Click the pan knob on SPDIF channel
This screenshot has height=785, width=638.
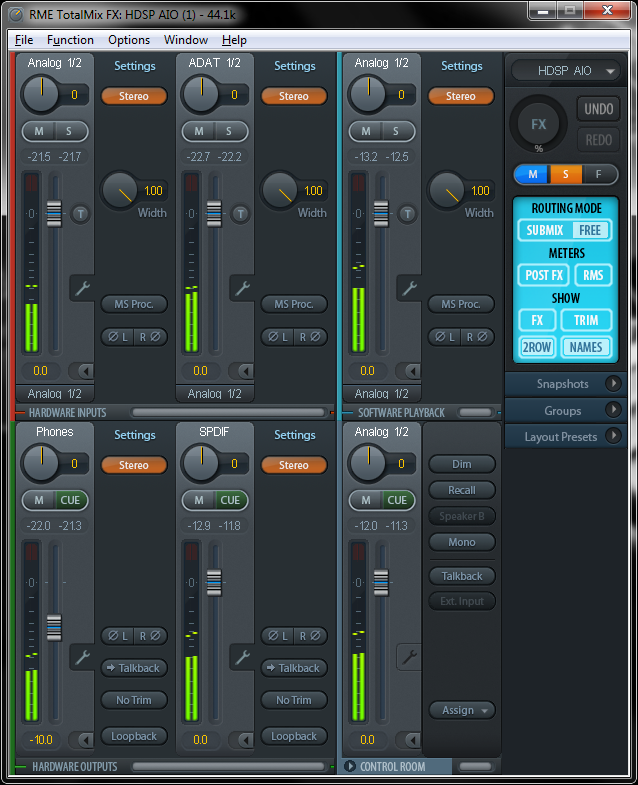coord(201,463)
